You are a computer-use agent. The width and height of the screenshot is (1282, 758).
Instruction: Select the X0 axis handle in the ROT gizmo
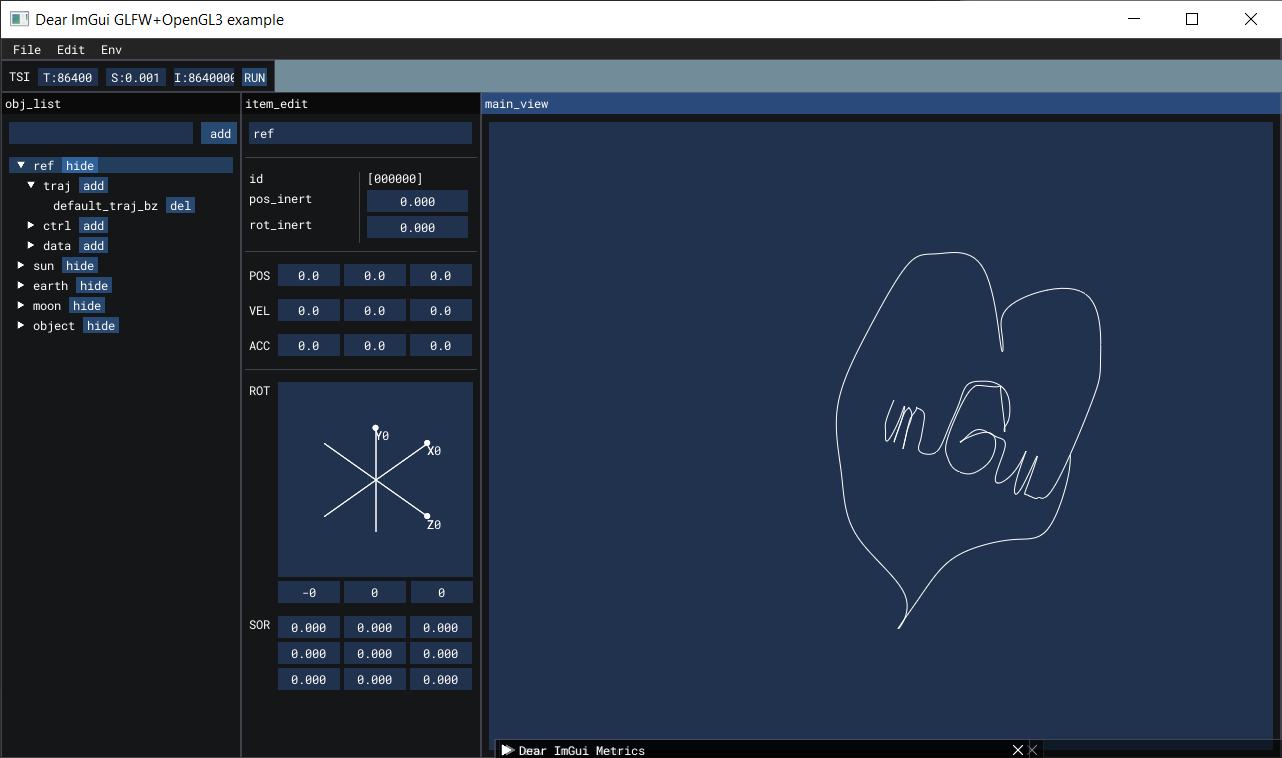pyautogui.click(x=427, y=443)
